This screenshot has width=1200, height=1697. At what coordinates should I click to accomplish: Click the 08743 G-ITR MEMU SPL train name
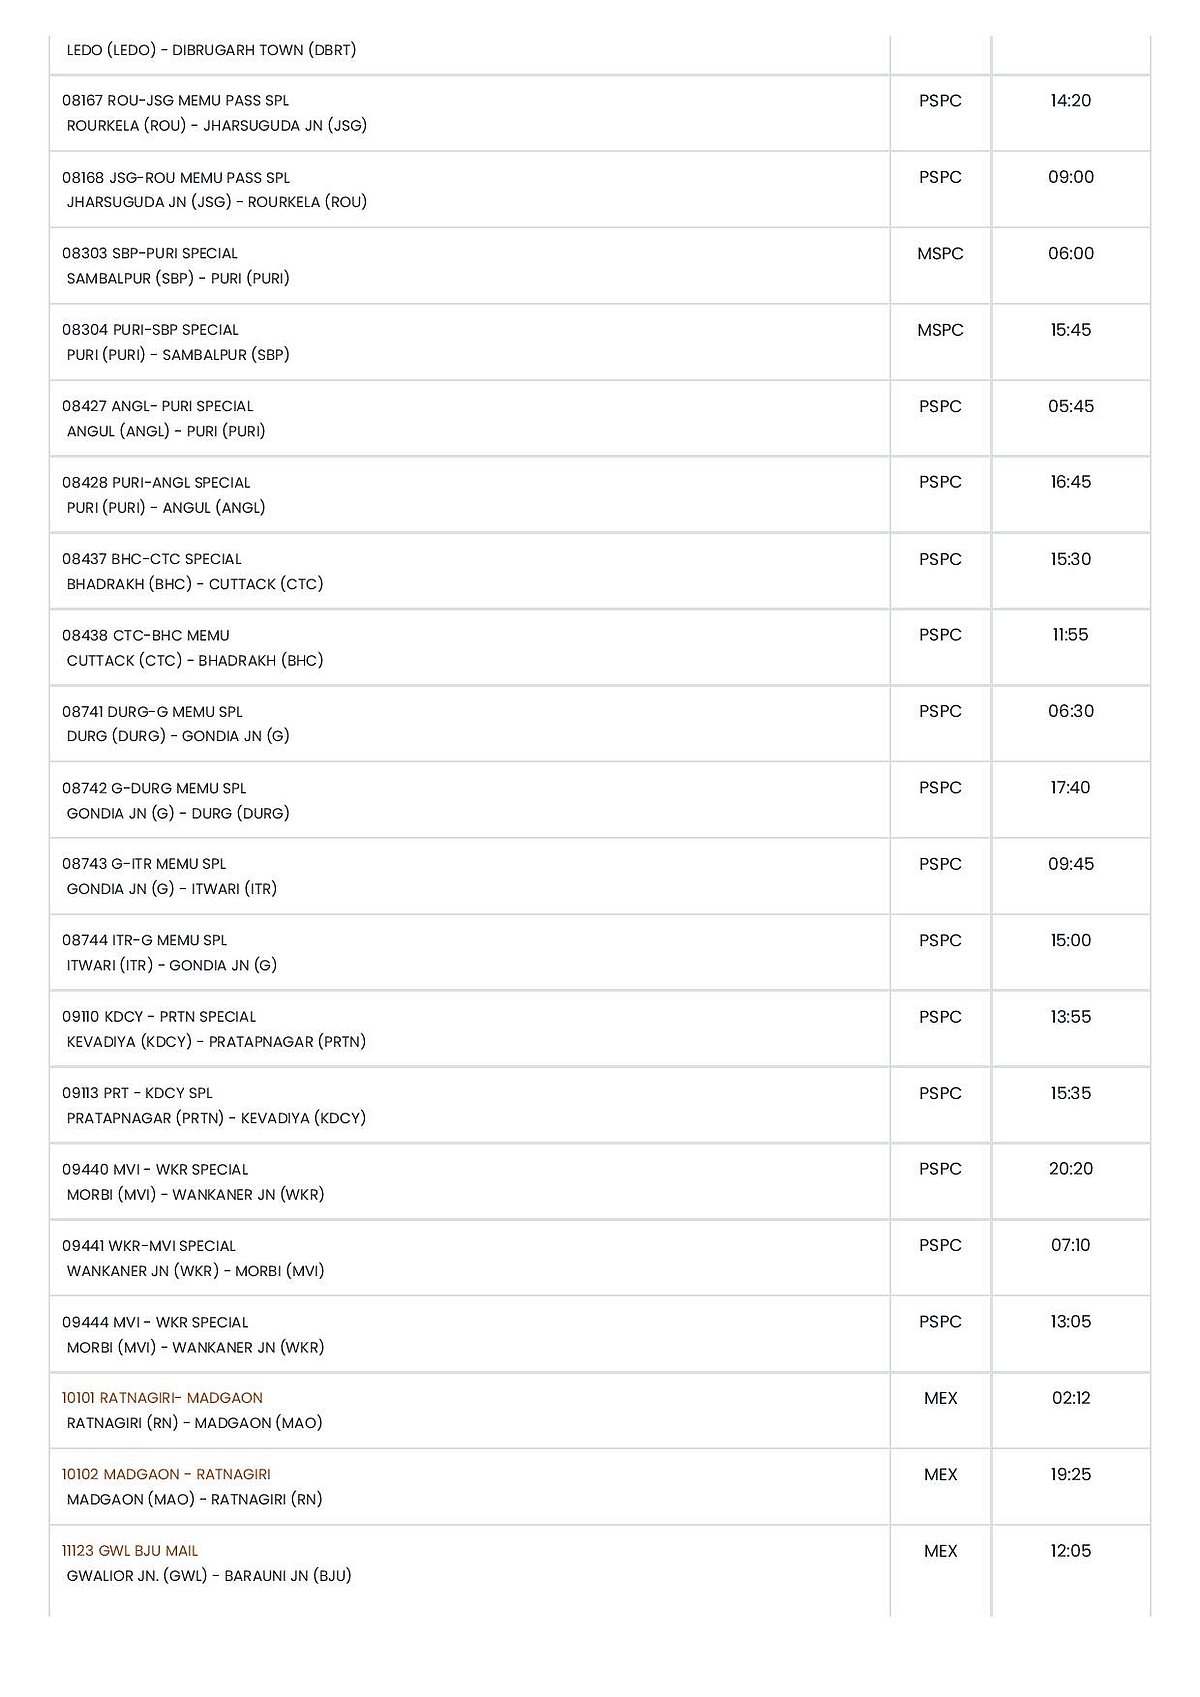(144, 864)
